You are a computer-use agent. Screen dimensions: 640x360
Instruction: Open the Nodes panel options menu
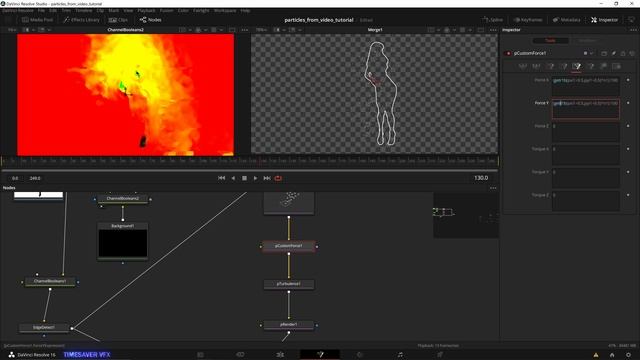(493, 188)
